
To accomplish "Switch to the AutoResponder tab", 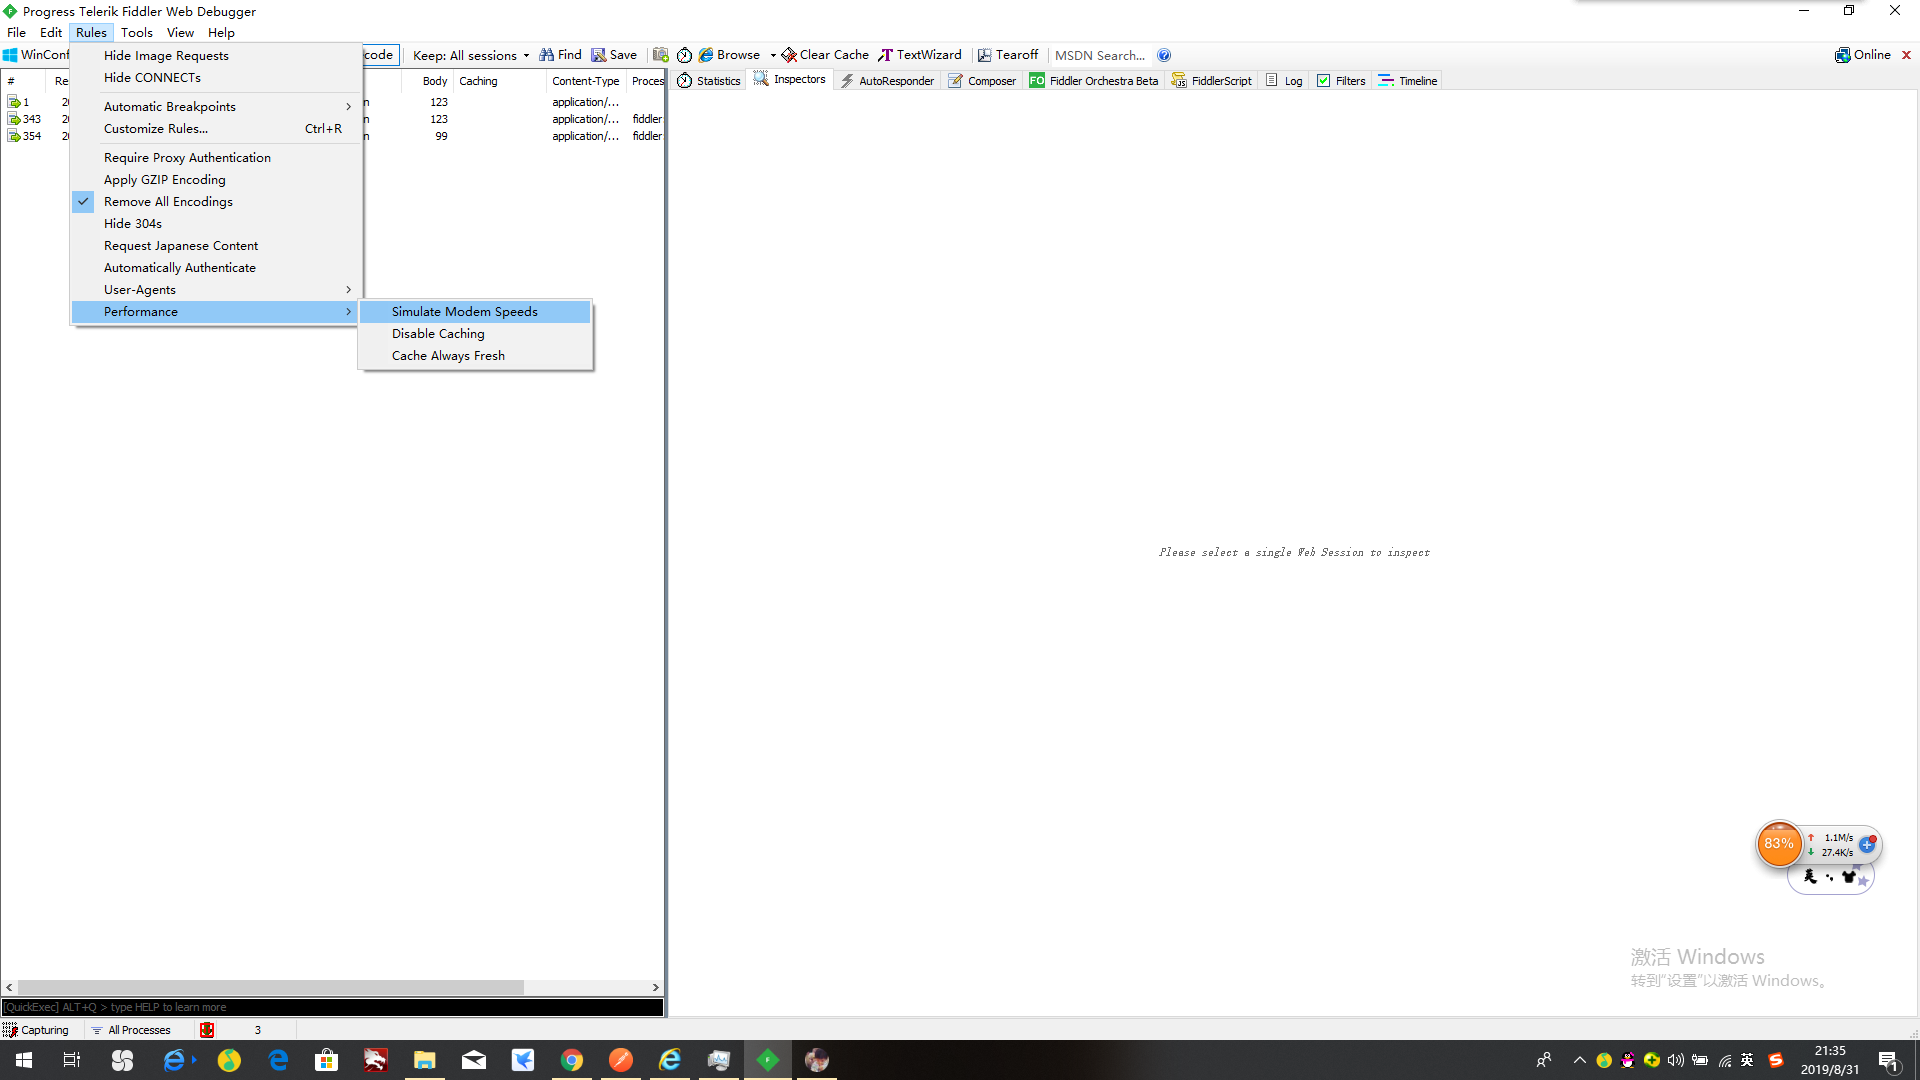I will pos(887,81).
